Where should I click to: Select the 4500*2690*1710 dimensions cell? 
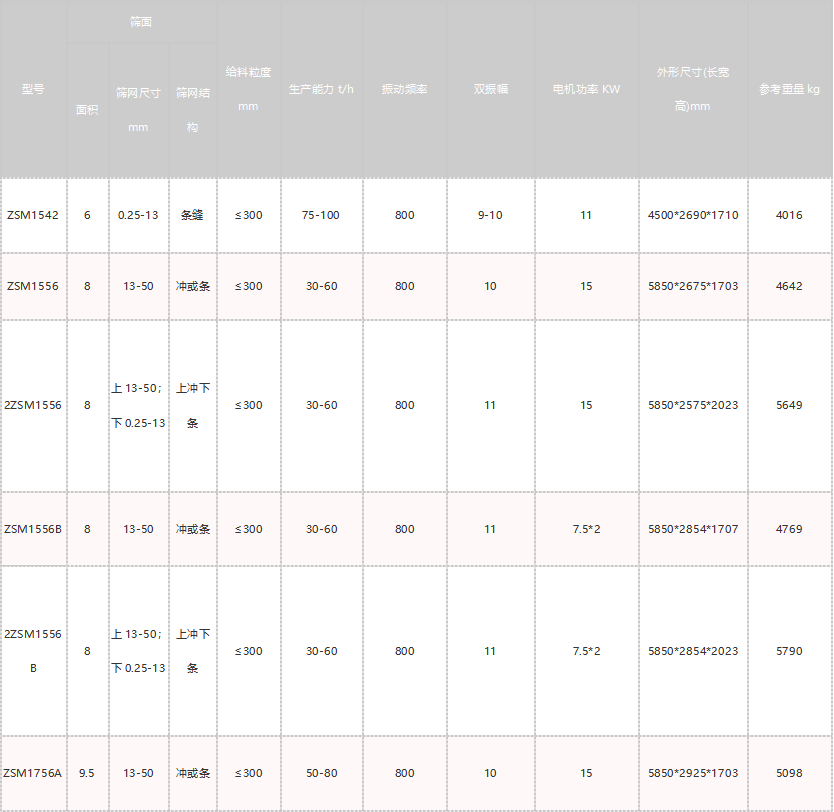pos(693,215)
